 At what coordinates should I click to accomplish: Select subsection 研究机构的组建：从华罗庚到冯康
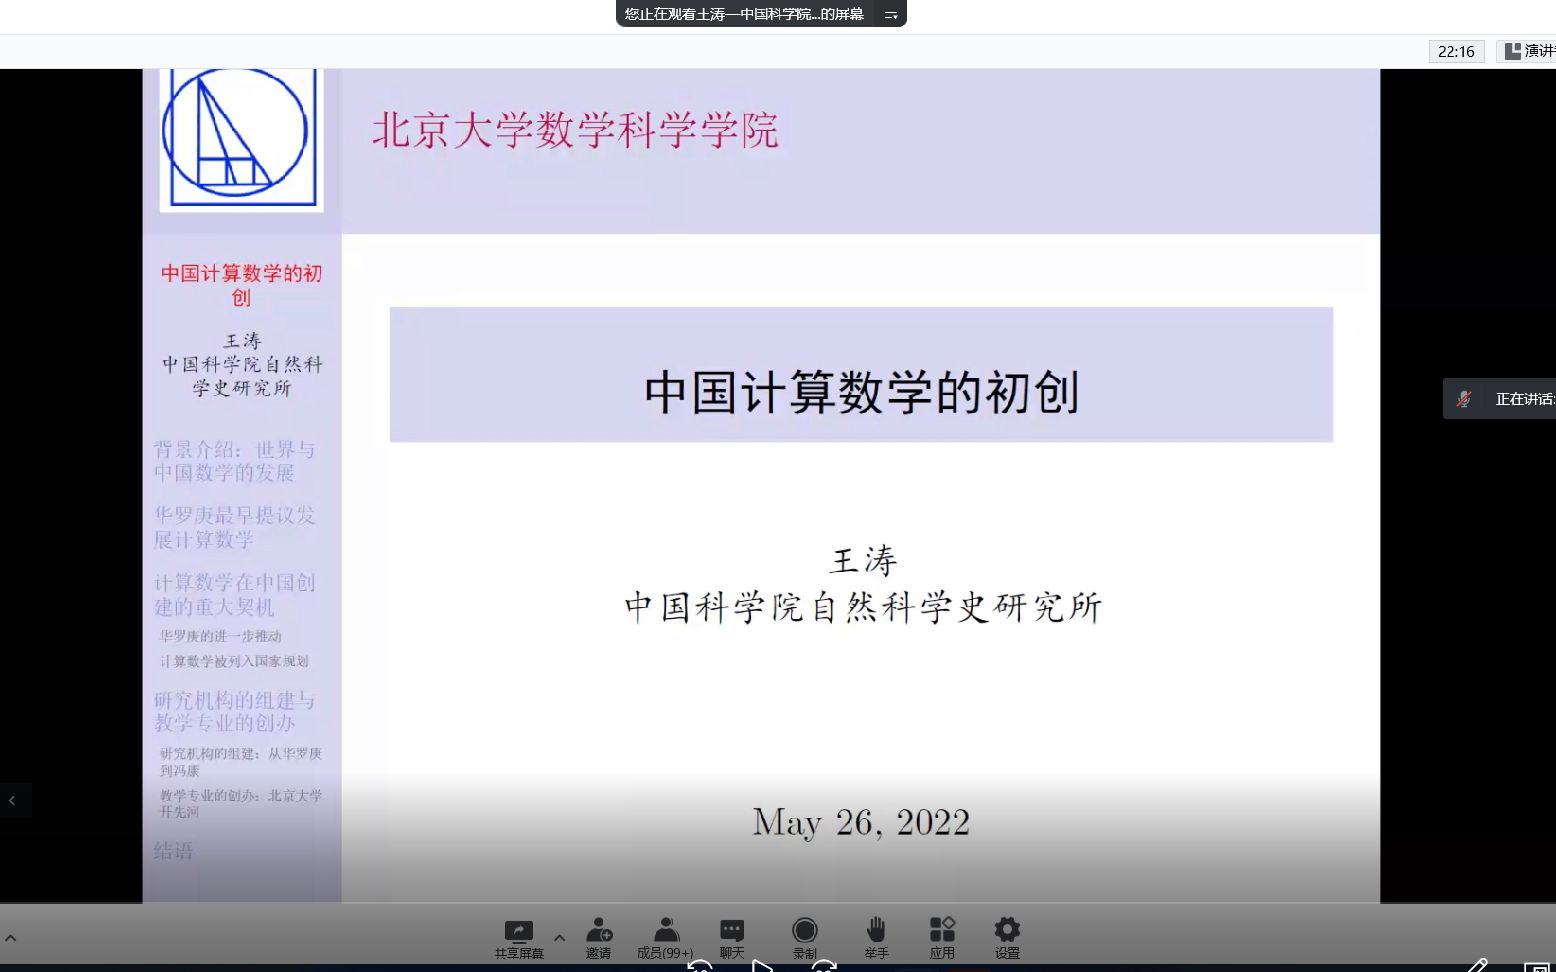tap(241, 762)
